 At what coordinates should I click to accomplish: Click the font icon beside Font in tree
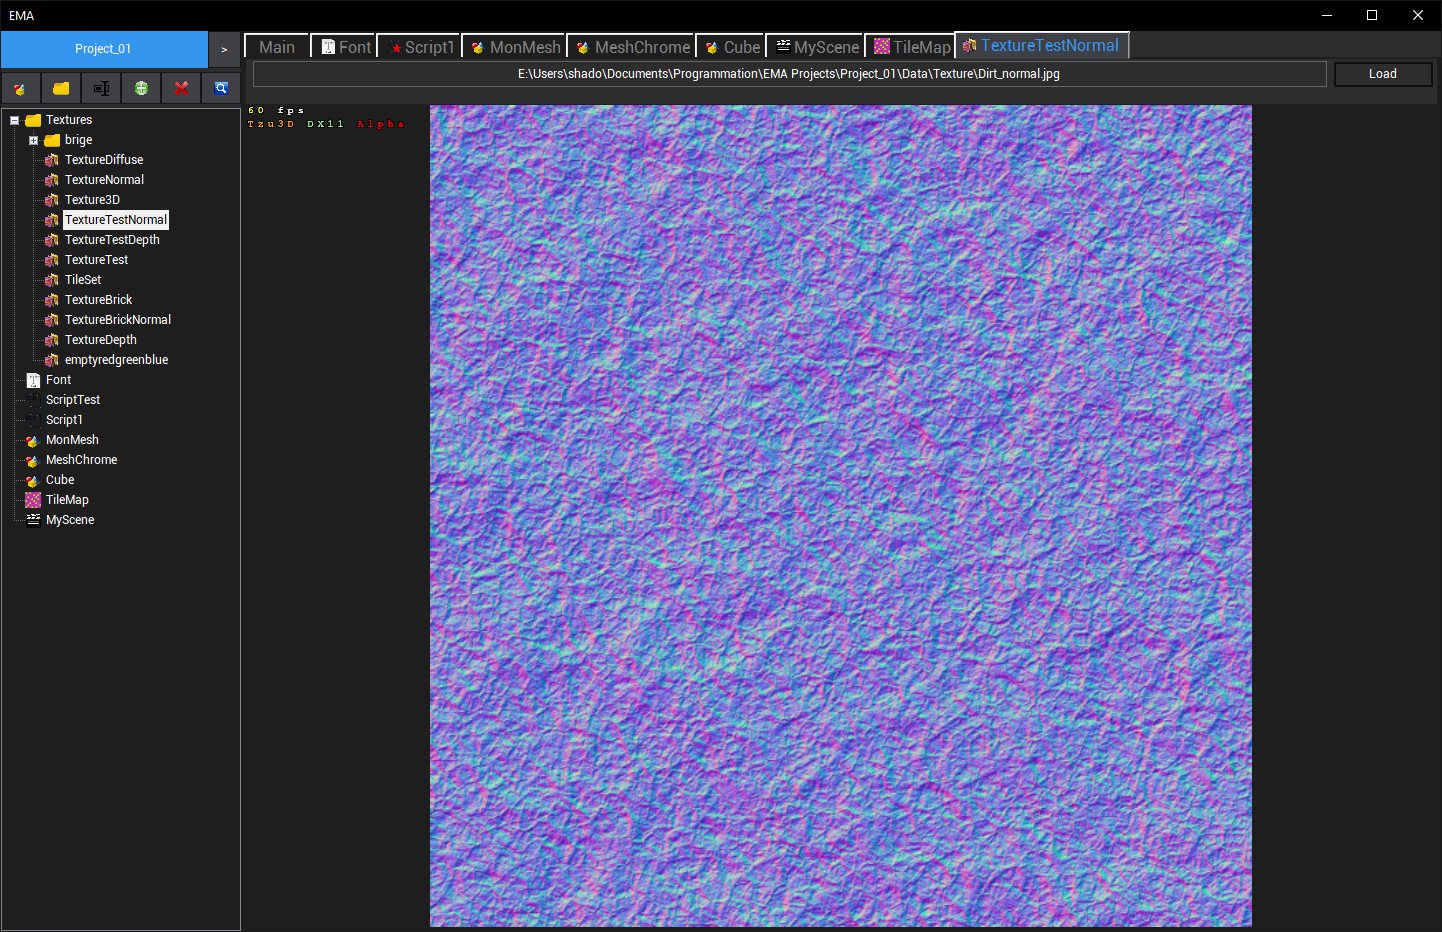pyautogui.click(x=33, y=380)
